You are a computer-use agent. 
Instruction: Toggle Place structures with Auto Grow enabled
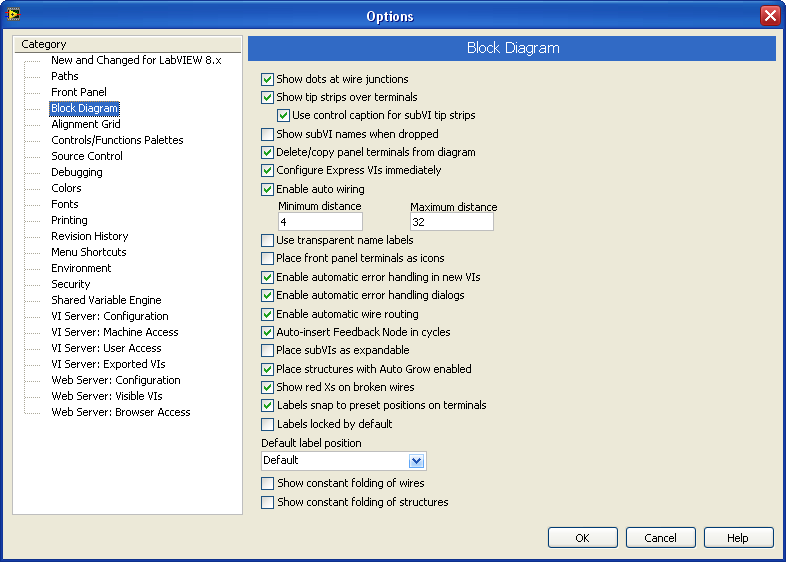point(268,369)
